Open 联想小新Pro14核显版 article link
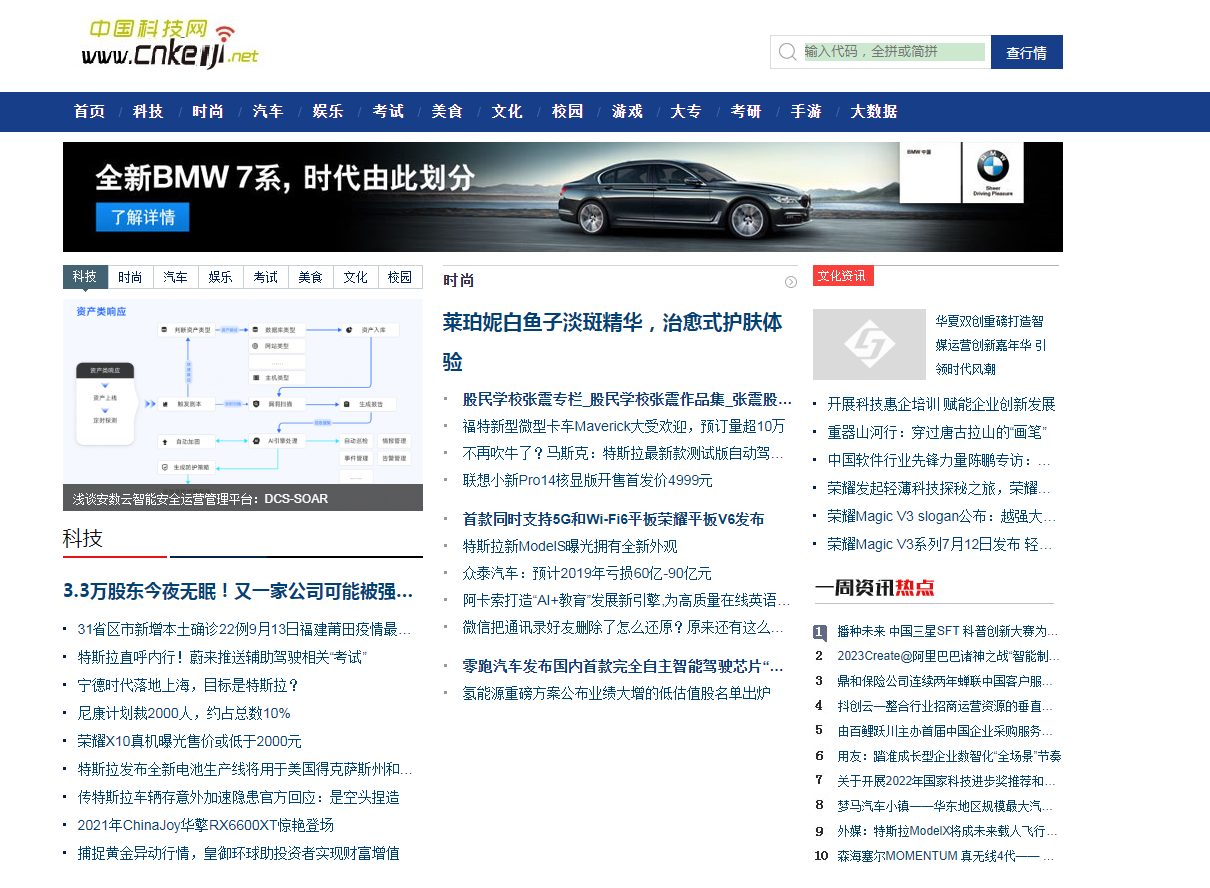The height and width of the screenshot is (888, 1210). [x=587, y=480]
